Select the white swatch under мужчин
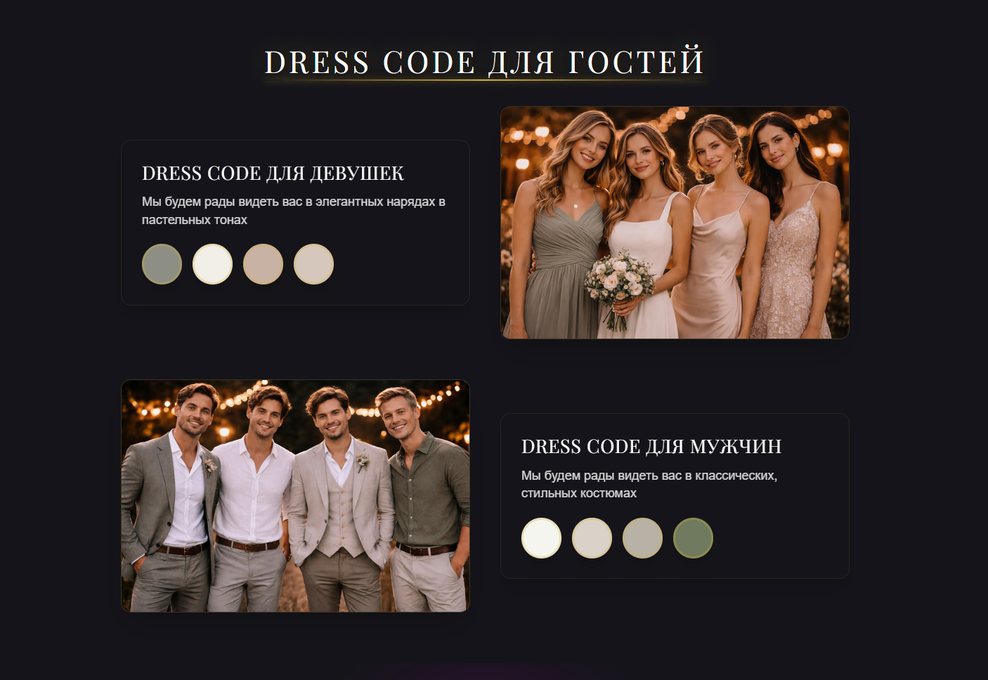The width and height of the screenshot is (988, 680). pos(541,538)
